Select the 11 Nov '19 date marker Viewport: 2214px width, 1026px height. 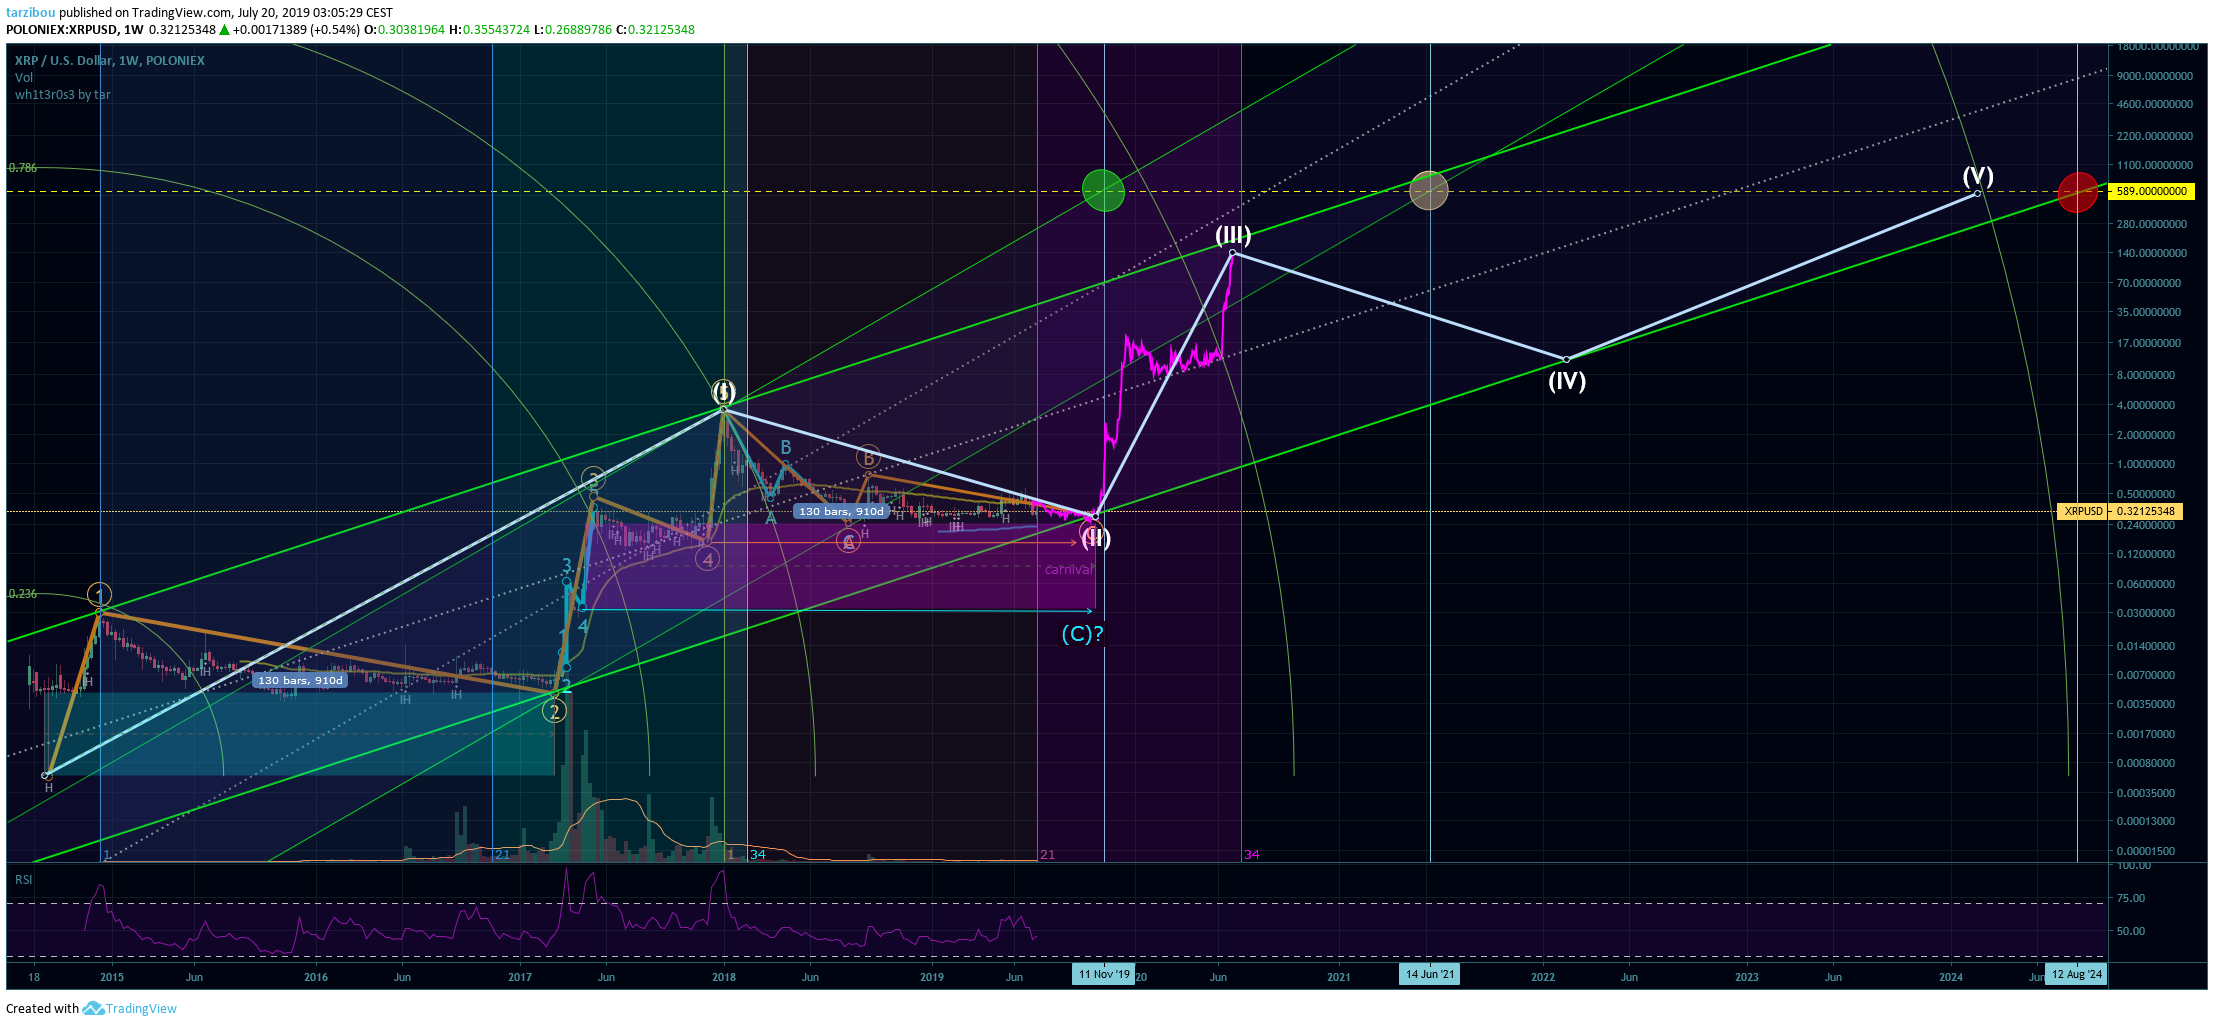(1104, 974)
